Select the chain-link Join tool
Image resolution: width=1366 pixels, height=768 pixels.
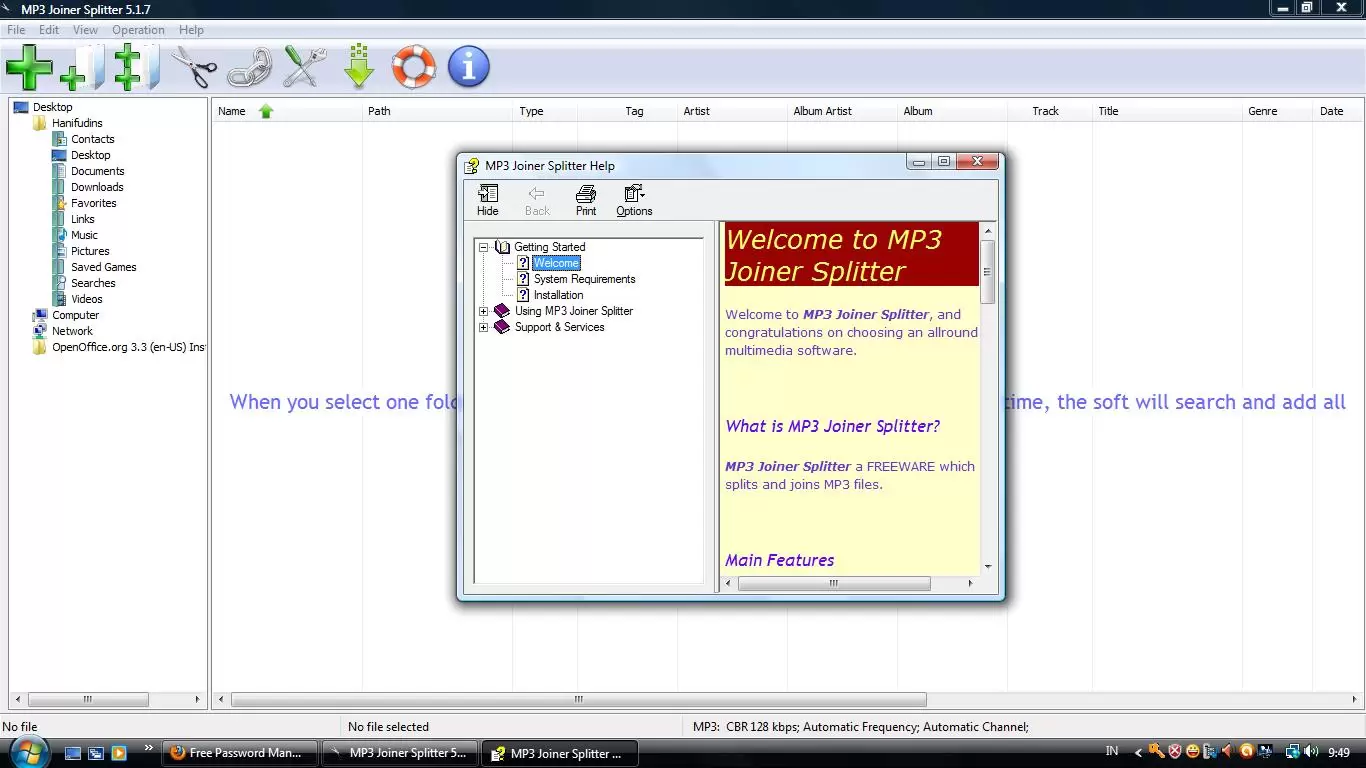tap(249, 66)
